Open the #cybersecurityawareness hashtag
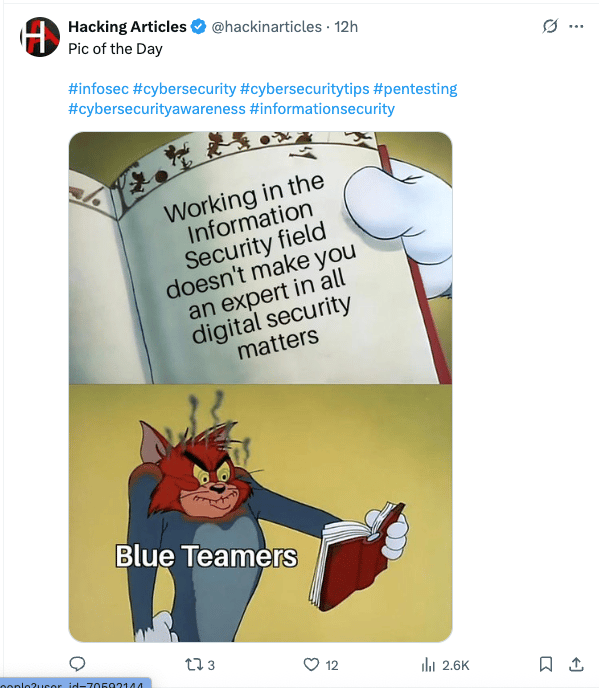599x688 pixels. [157, 109]
